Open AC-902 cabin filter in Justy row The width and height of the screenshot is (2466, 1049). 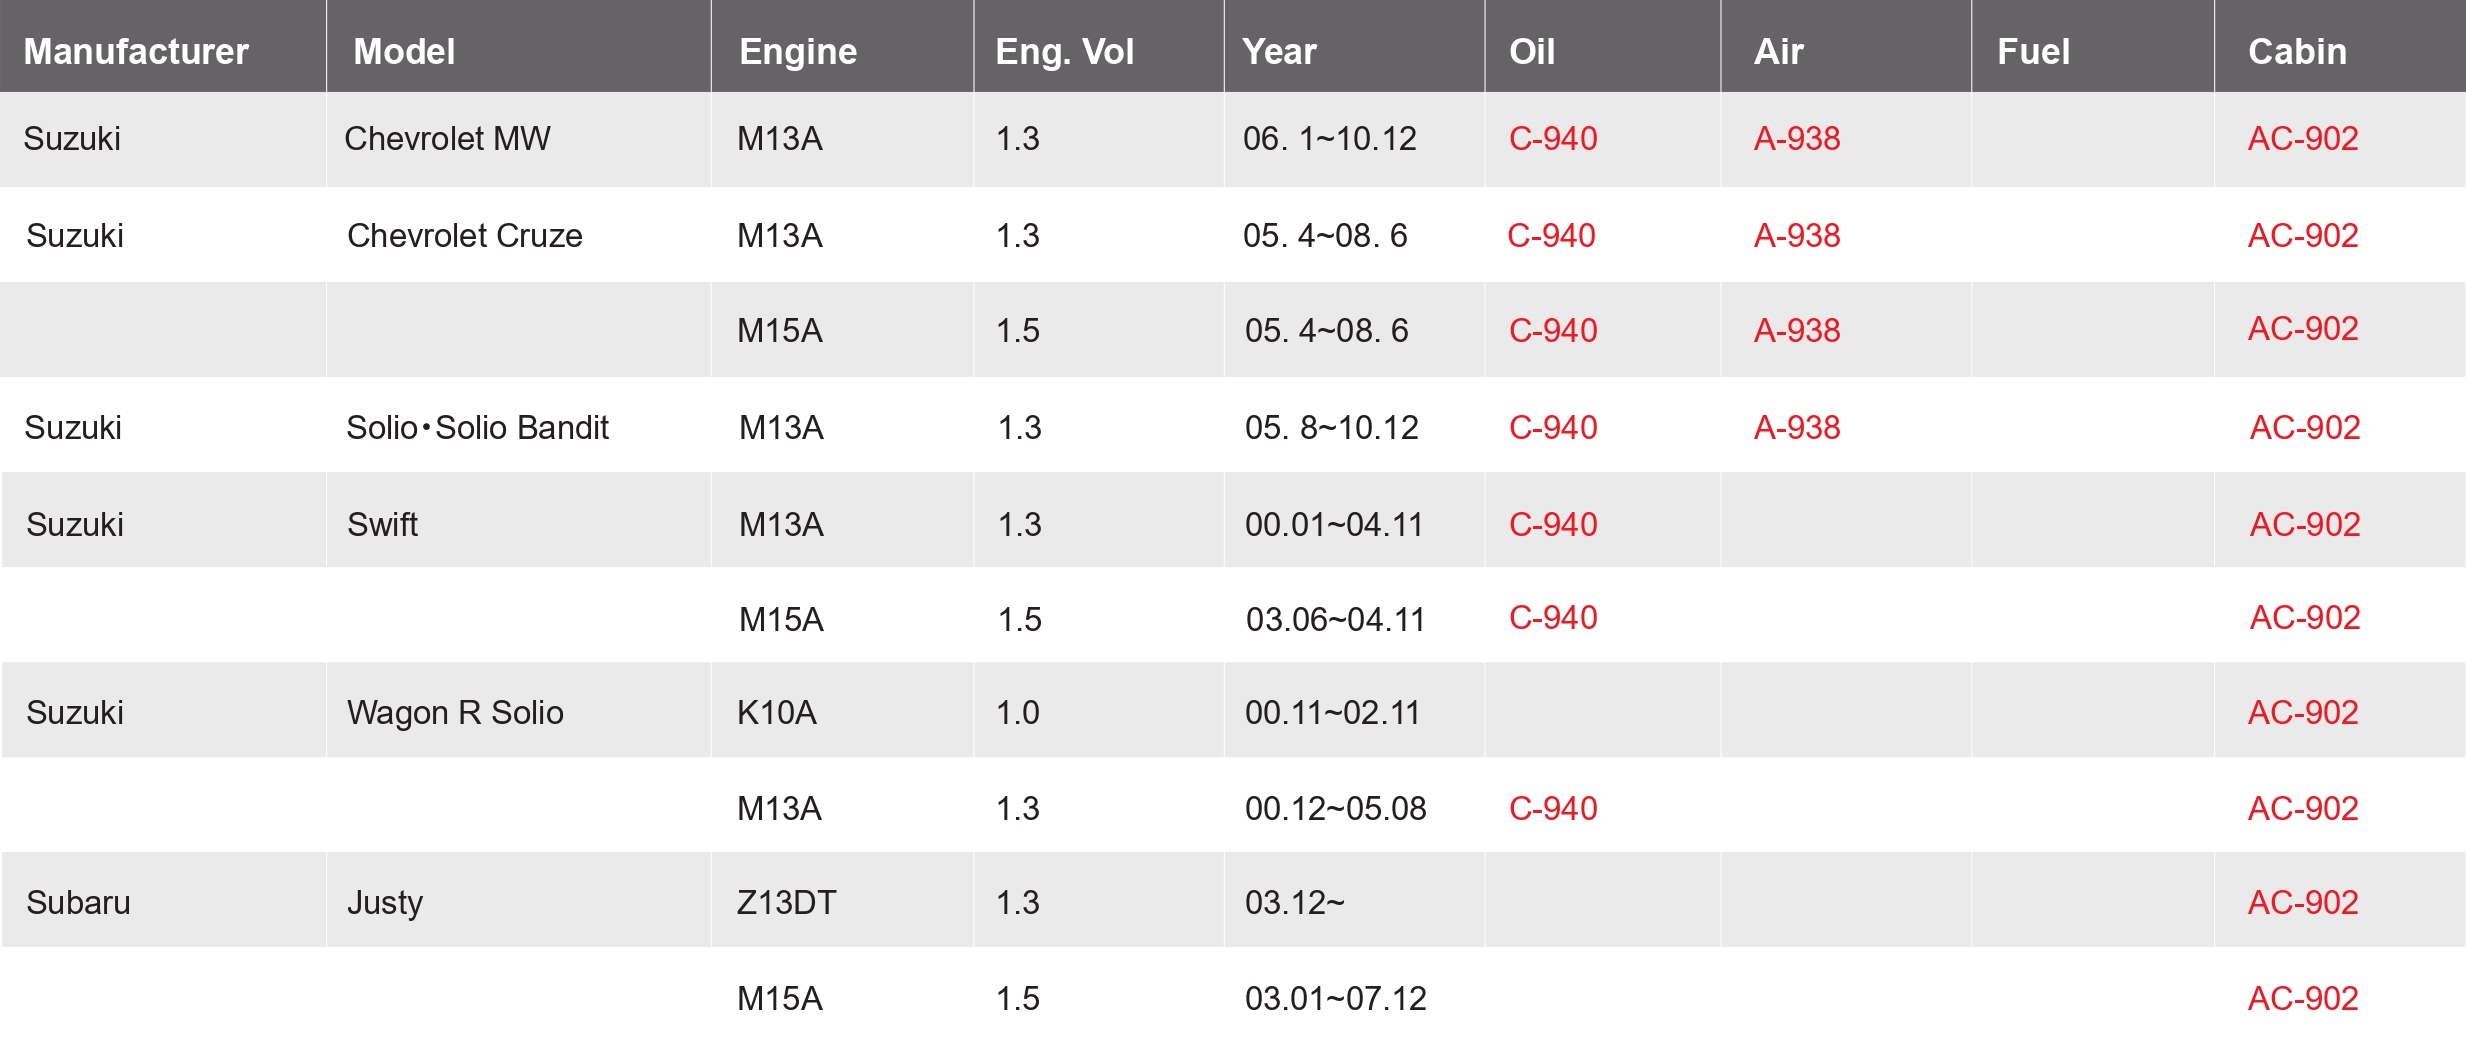click(x=2303, y=902)
